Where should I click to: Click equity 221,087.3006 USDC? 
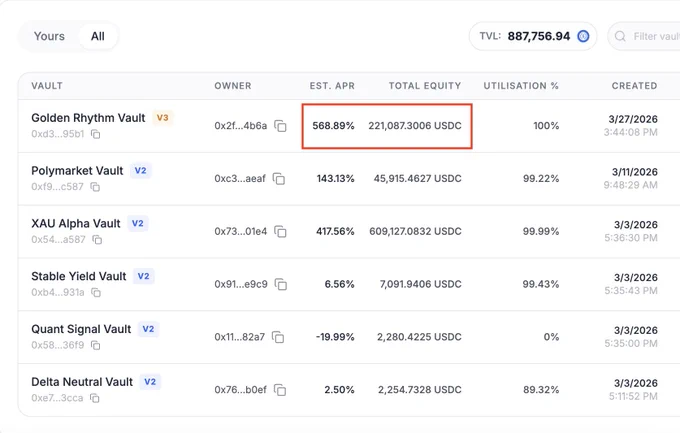pos(415,126)
